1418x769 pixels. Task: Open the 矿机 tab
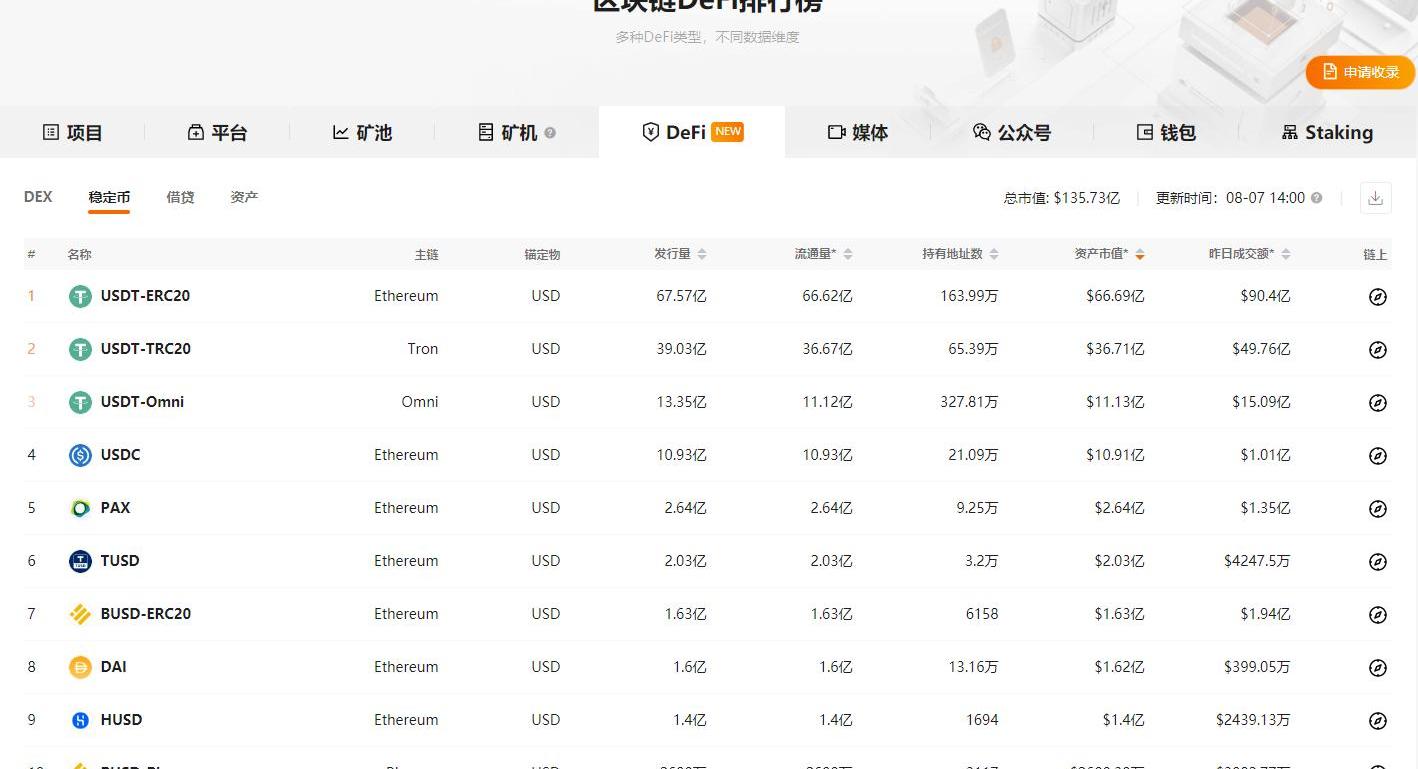tap(508, 132)
